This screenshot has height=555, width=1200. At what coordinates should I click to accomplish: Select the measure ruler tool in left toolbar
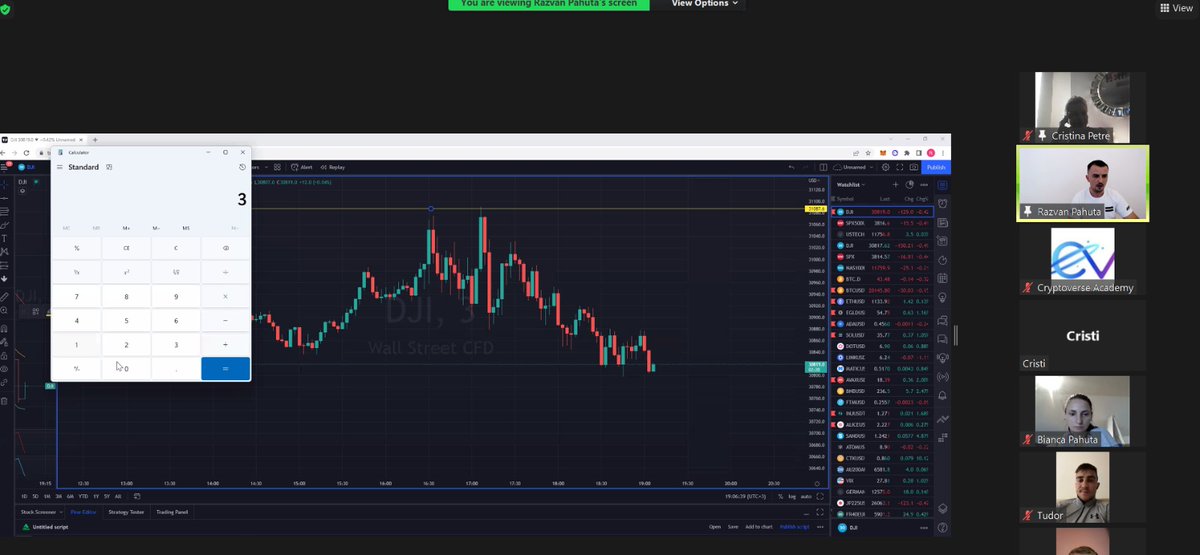(x=4, y=297)
